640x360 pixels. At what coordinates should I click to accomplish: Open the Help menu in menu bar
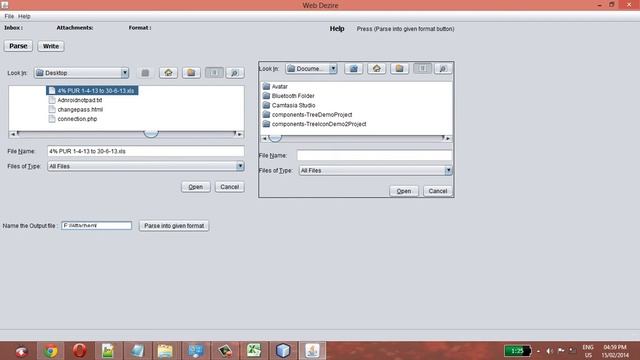(24, 16)
